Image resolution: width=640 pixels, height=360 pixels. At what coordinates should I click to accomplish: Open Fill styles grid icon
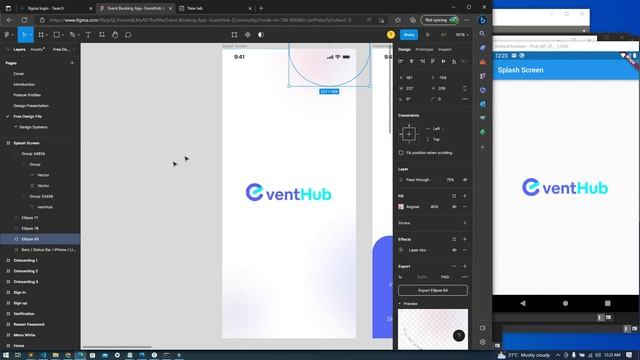[x=454, y=196]
